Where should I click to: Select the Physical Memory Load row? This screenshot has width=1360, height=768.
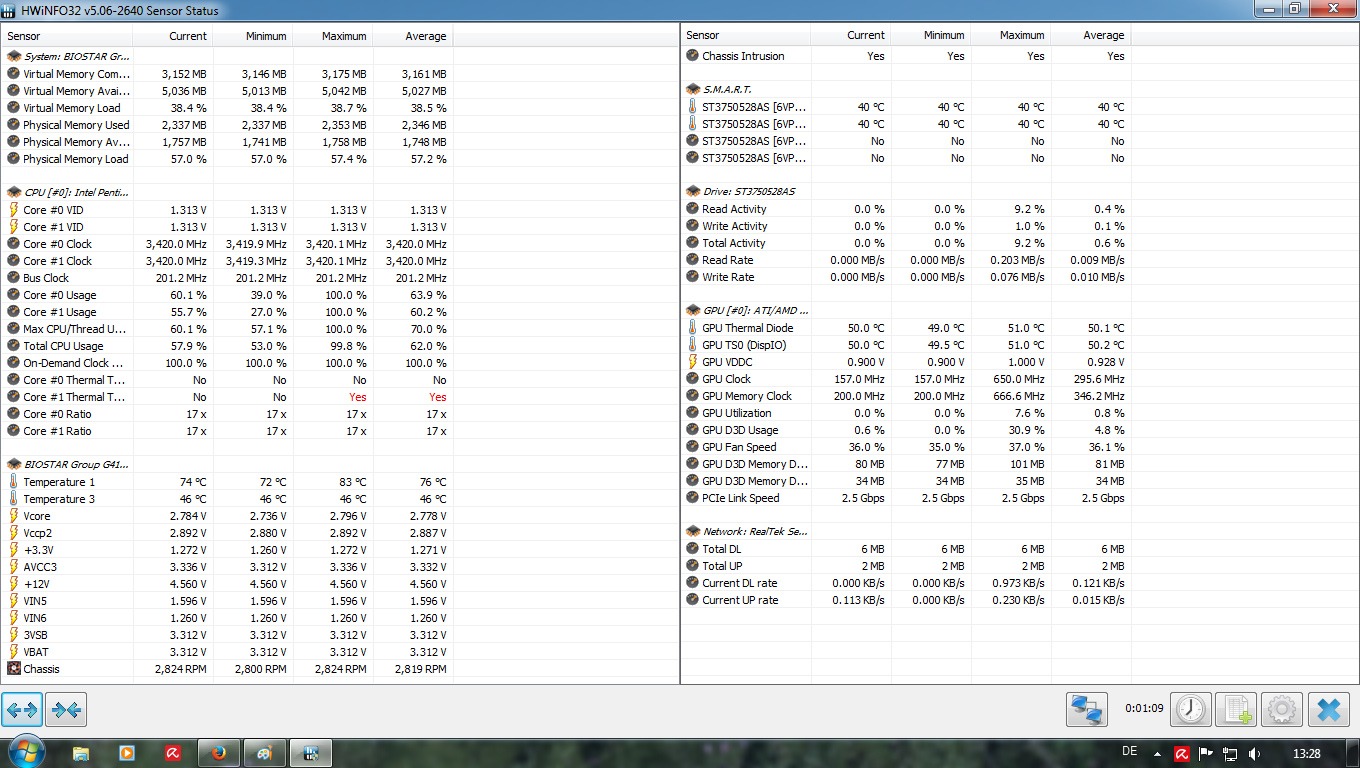[x=227, y=159]
